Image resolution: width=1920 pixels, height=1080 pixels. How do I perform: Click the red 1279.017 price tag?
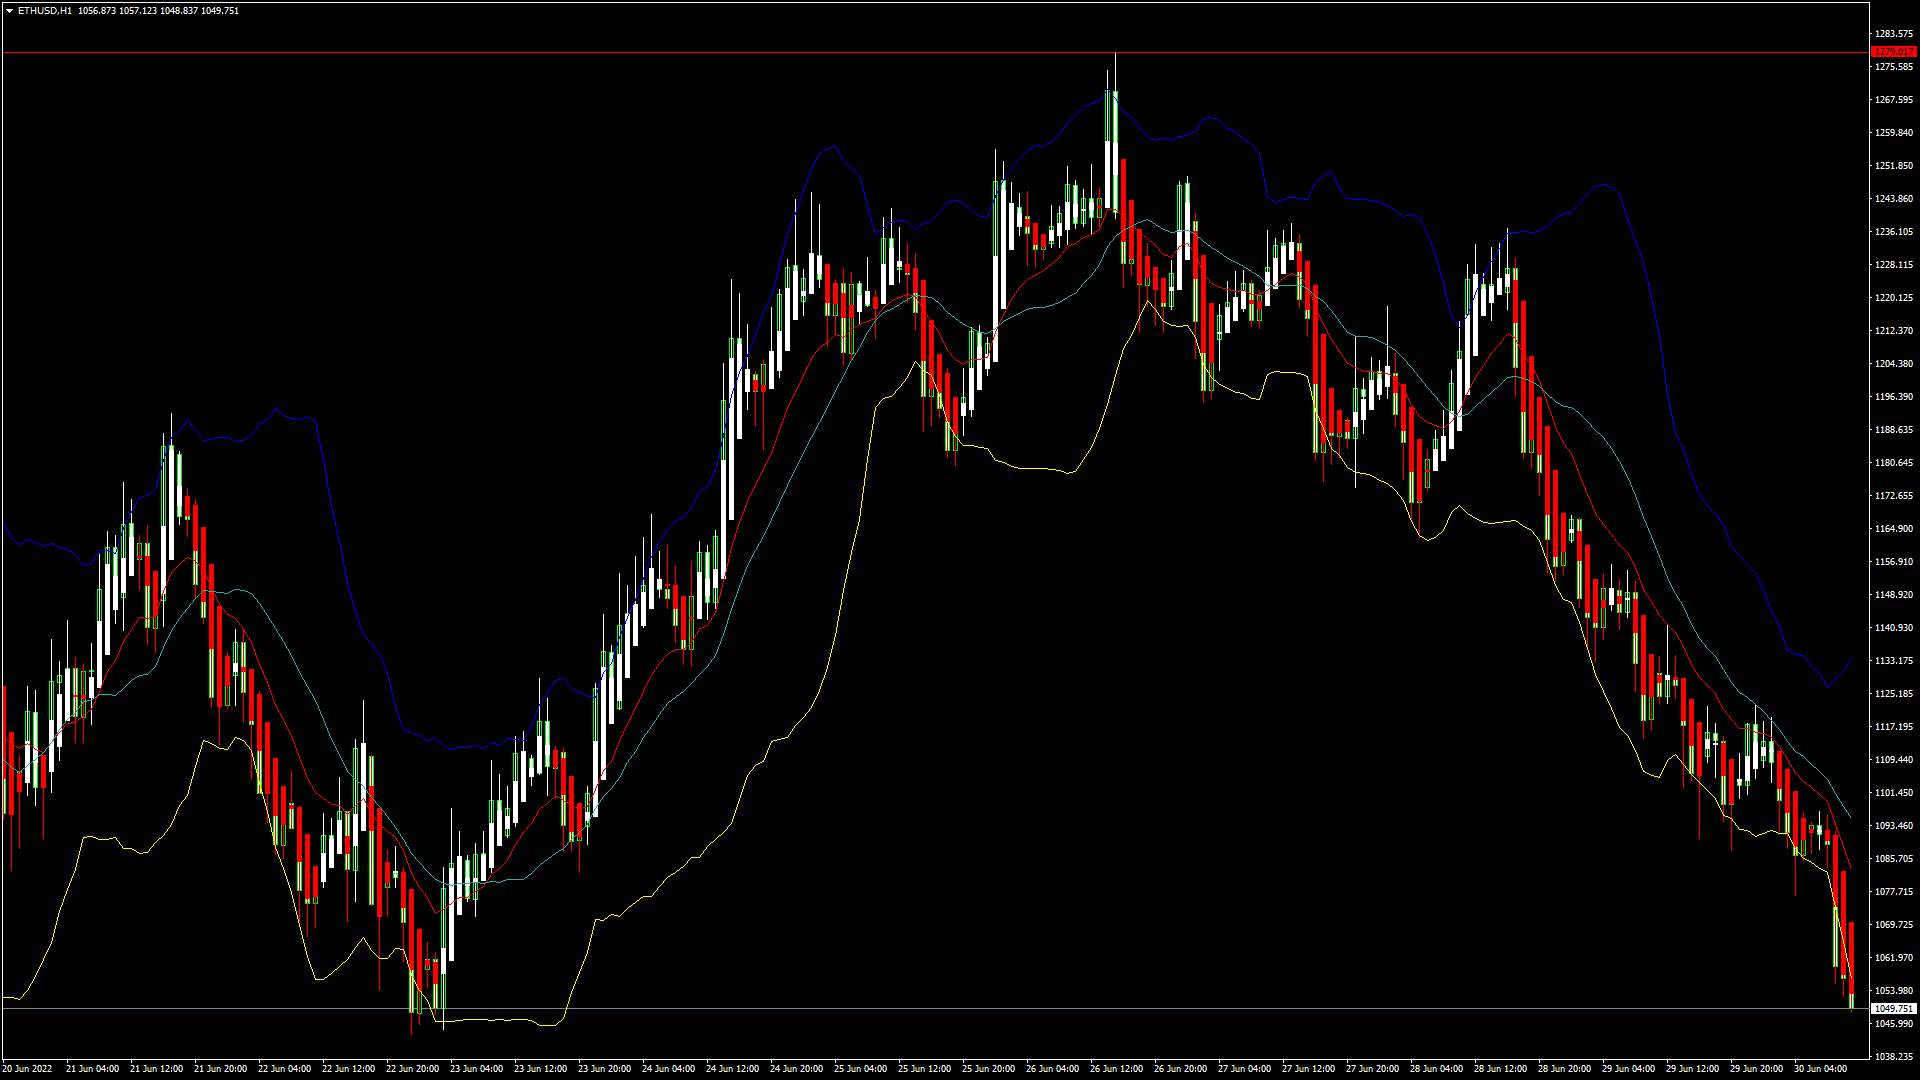(x=1893, y=52)
